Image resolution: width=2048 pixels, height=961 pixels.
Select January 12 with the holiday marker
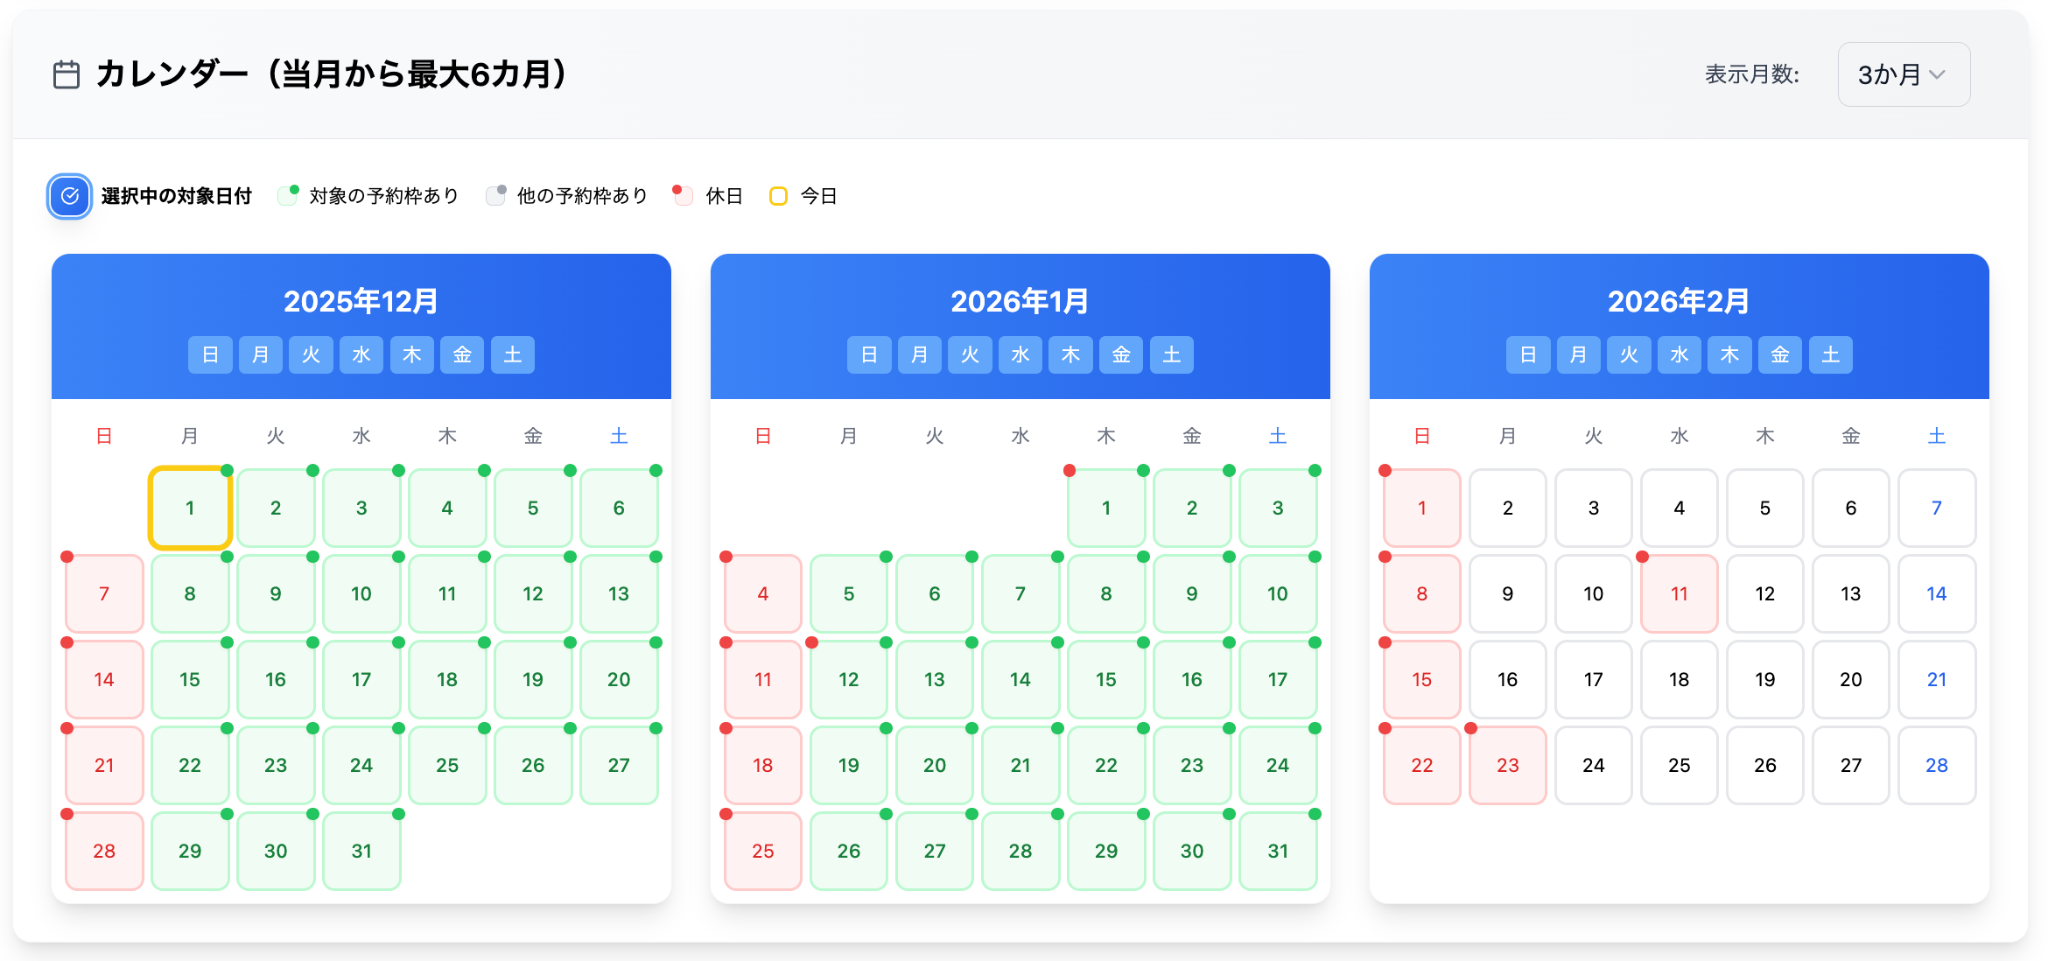click(x=848, y=680)
